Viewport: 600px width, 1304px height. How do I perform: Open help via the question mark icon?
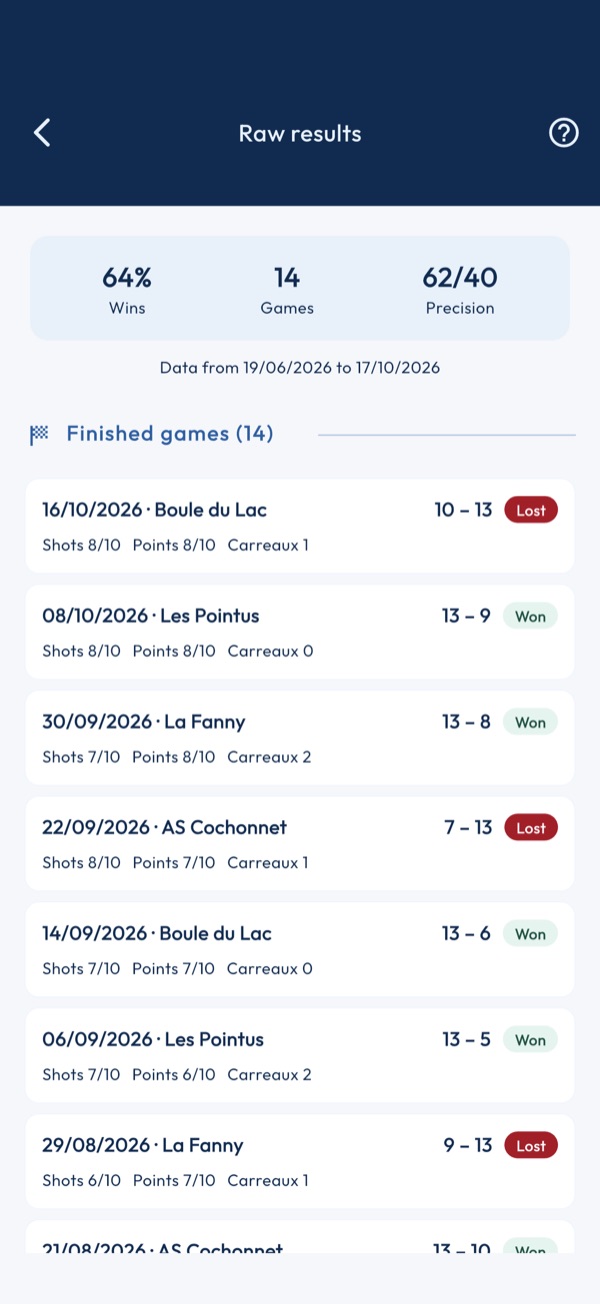pos(564,133)
